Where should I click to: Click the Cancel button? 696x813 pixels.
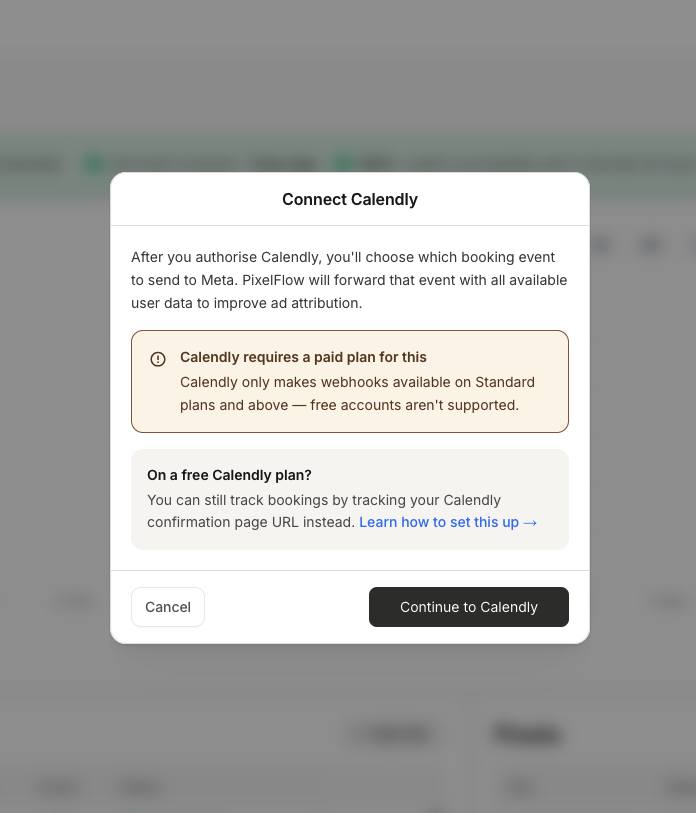point(167,607)
